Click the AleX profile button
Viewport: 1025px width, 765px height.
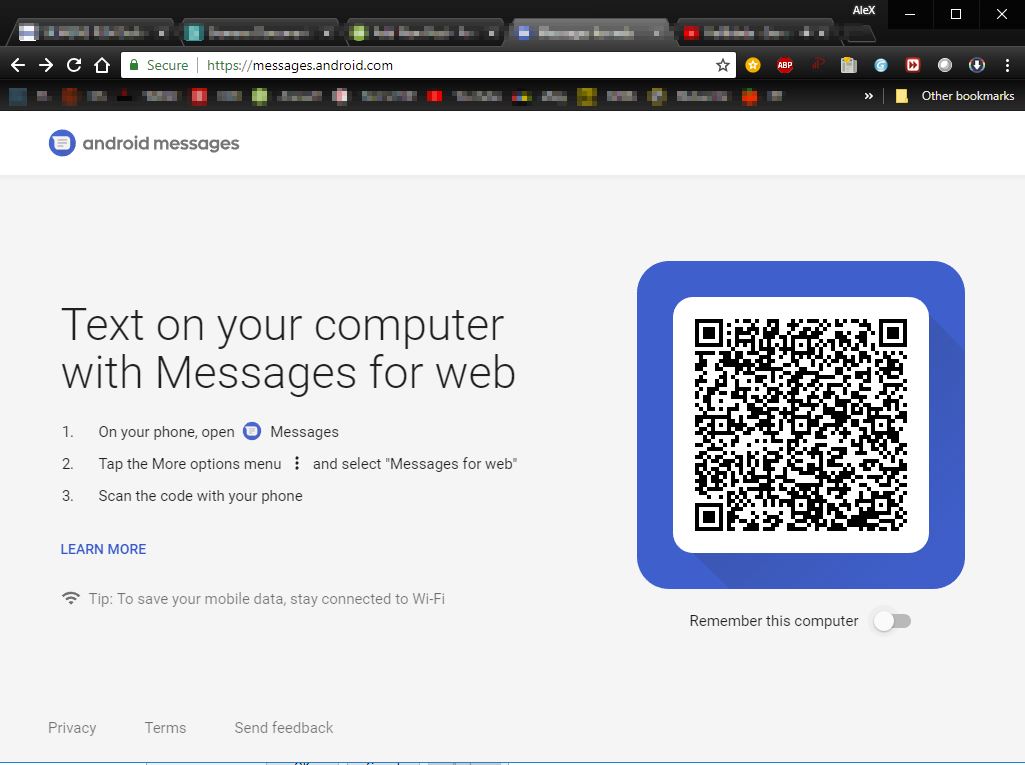pyautogui.click(x=864, y=10)
